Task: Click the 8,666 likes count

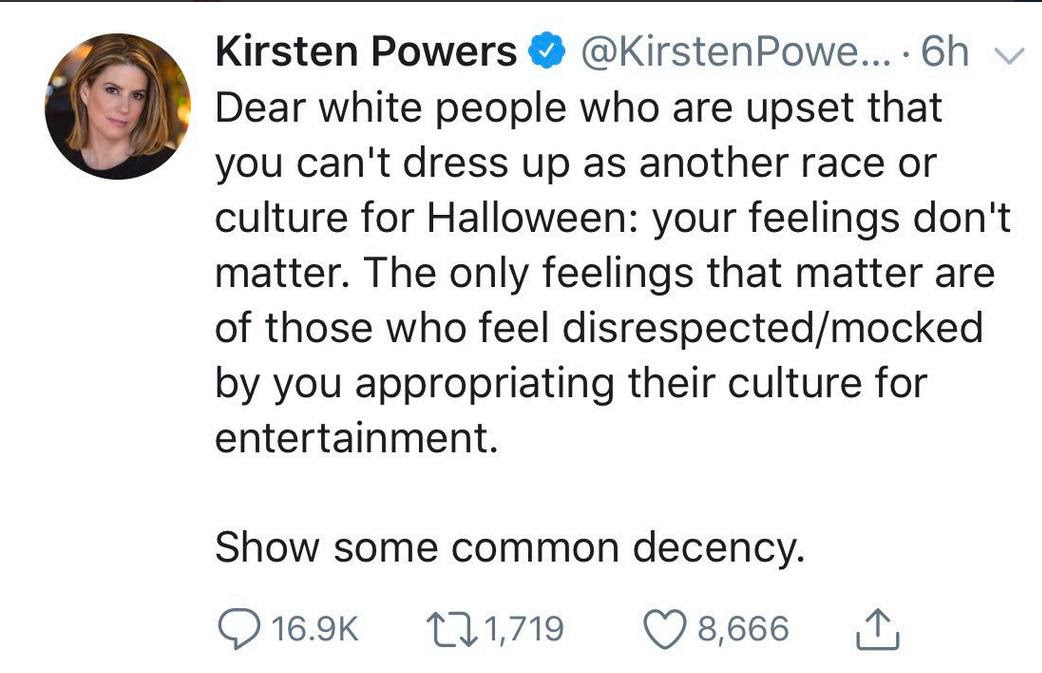Action: tap(739, 629)
